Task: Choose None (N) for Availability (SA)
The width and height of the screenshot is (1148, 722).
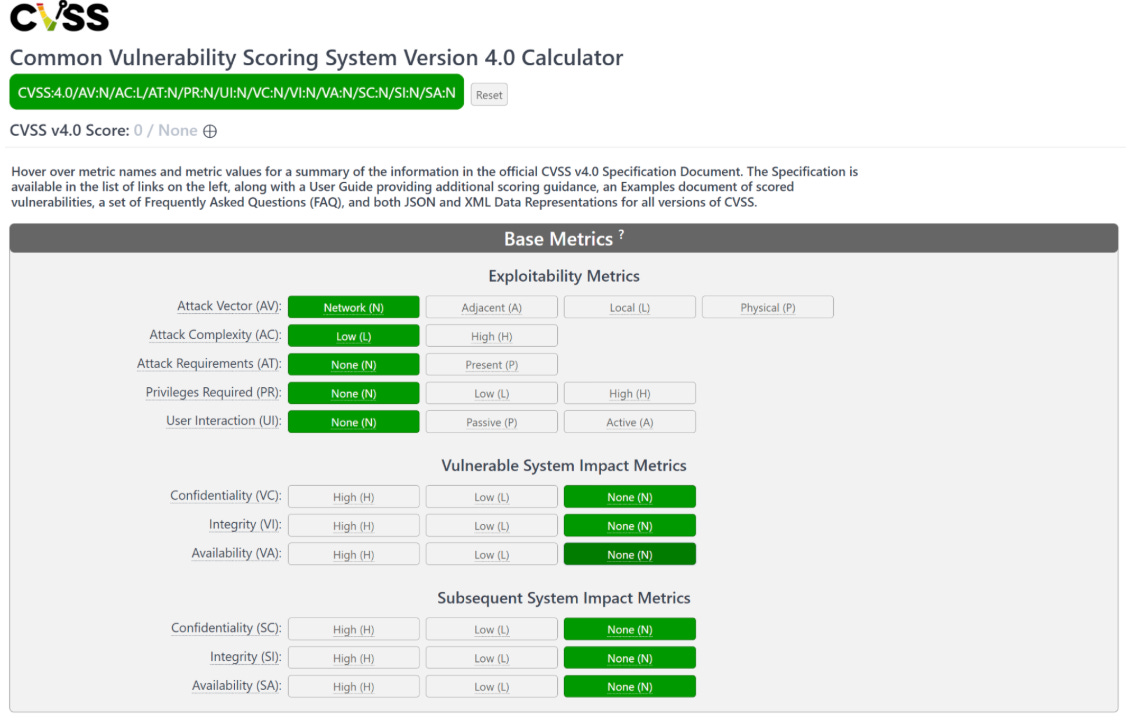Action: pos(630,687)
